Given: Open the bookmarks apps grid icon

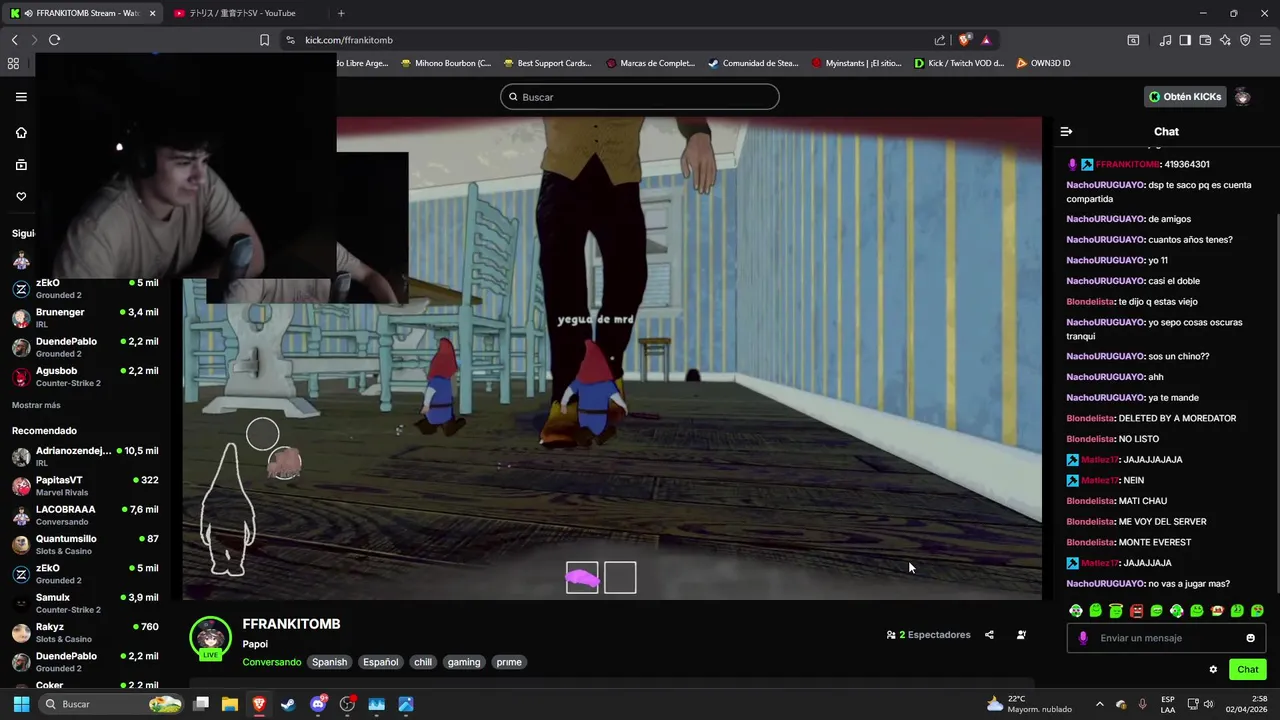Looking at the screenshot, I should coord(13,63).
